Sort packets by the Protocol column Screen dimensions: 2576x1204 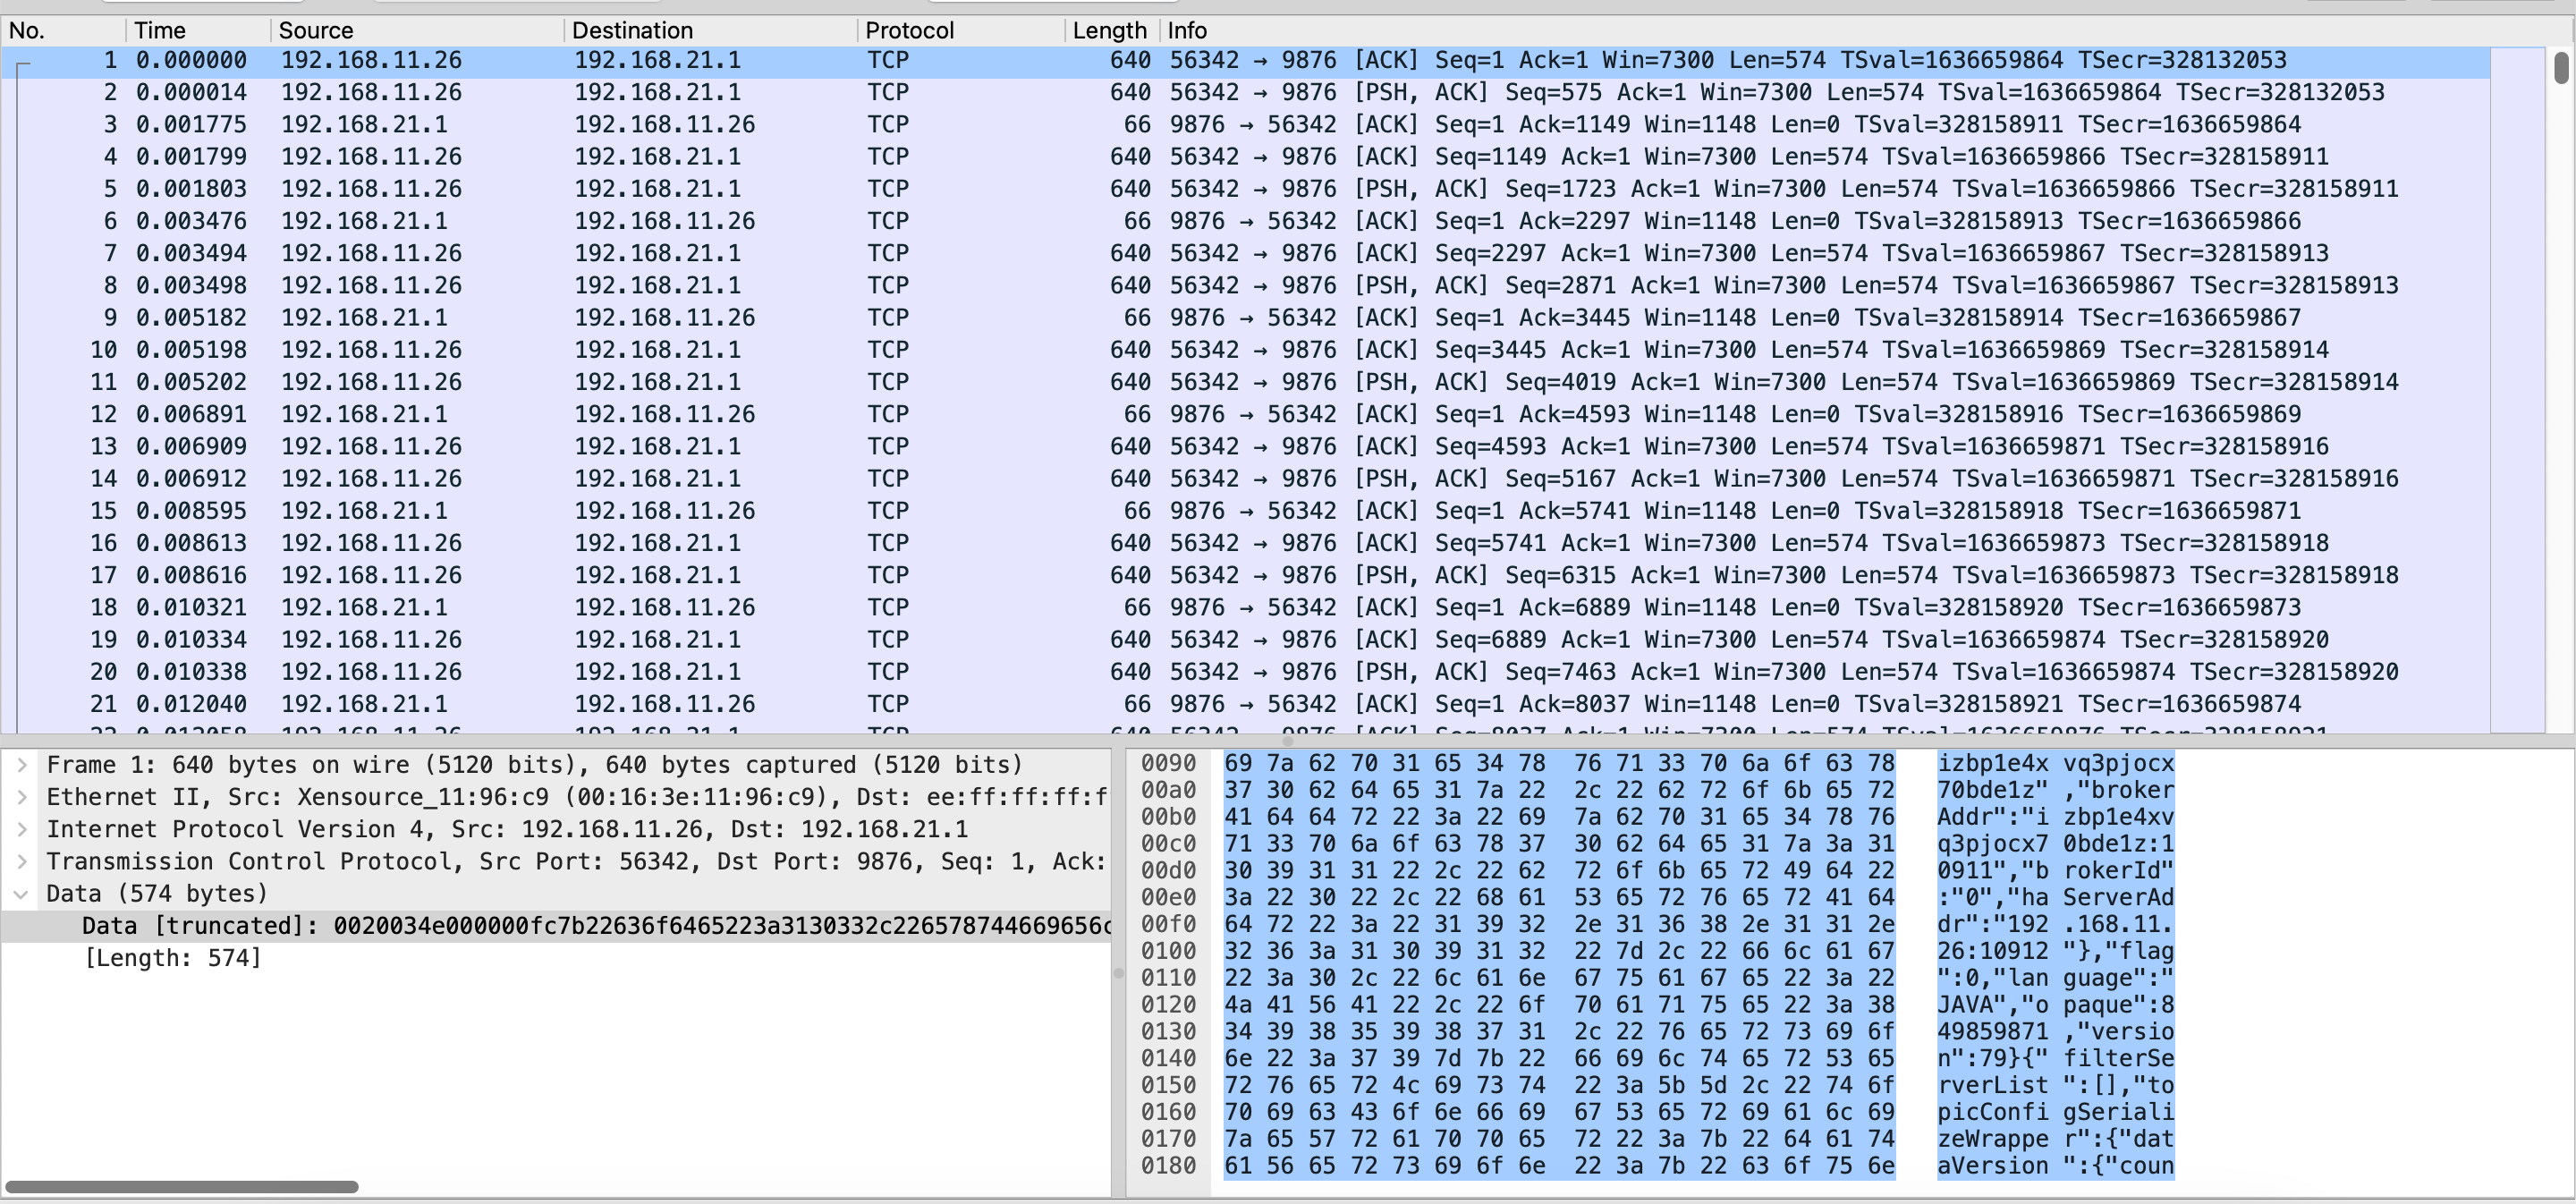coord(908,30)
